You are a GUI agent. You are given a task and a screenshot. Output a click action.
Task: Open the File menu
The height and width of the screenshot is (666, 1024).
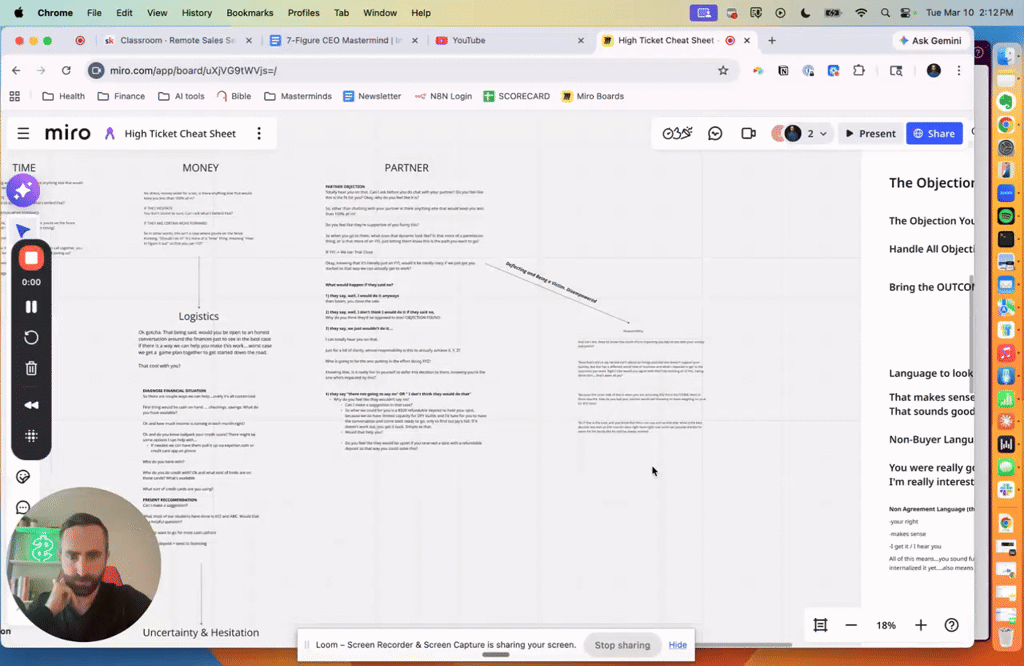point(94,12)
